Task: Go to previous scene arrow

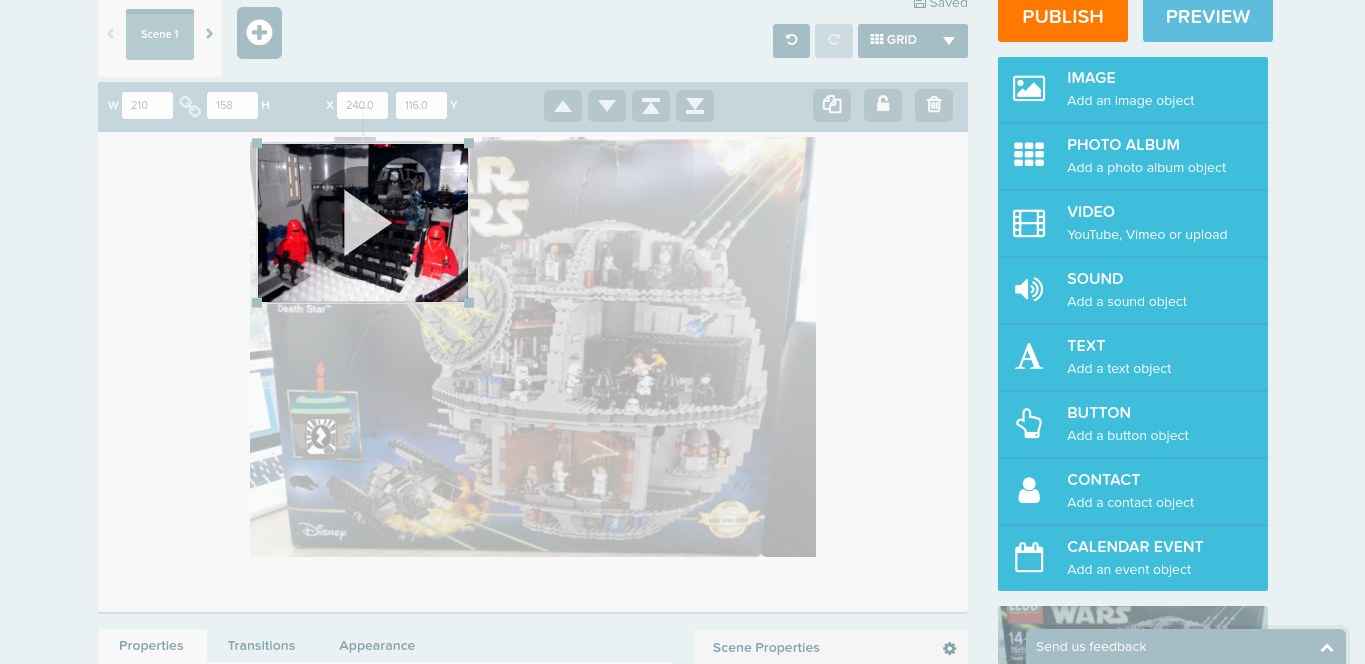Action: coord(110,34)
